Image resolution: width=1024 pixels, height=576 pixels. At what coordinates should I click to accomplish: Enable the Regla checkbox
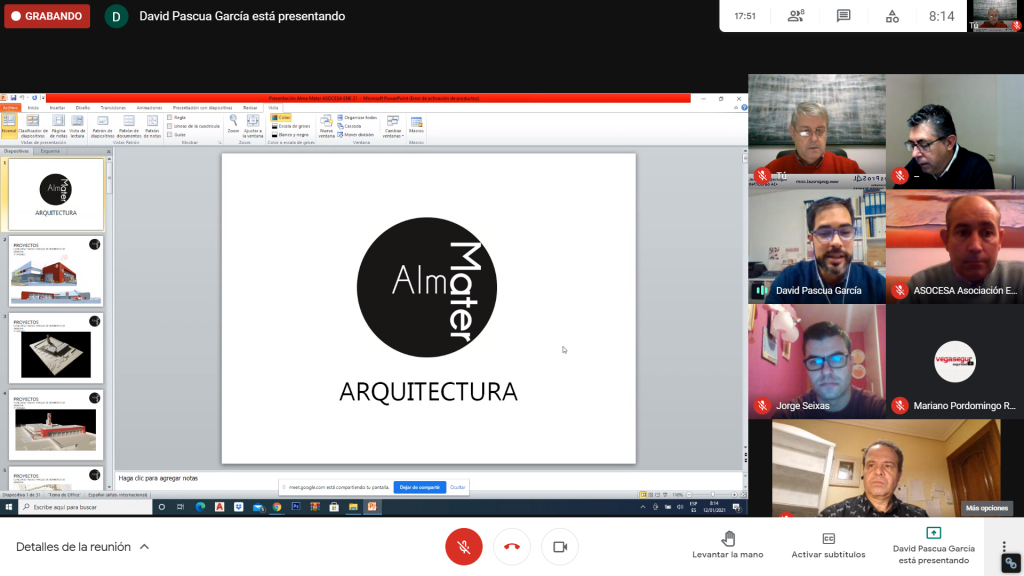[x=170, y=118]
